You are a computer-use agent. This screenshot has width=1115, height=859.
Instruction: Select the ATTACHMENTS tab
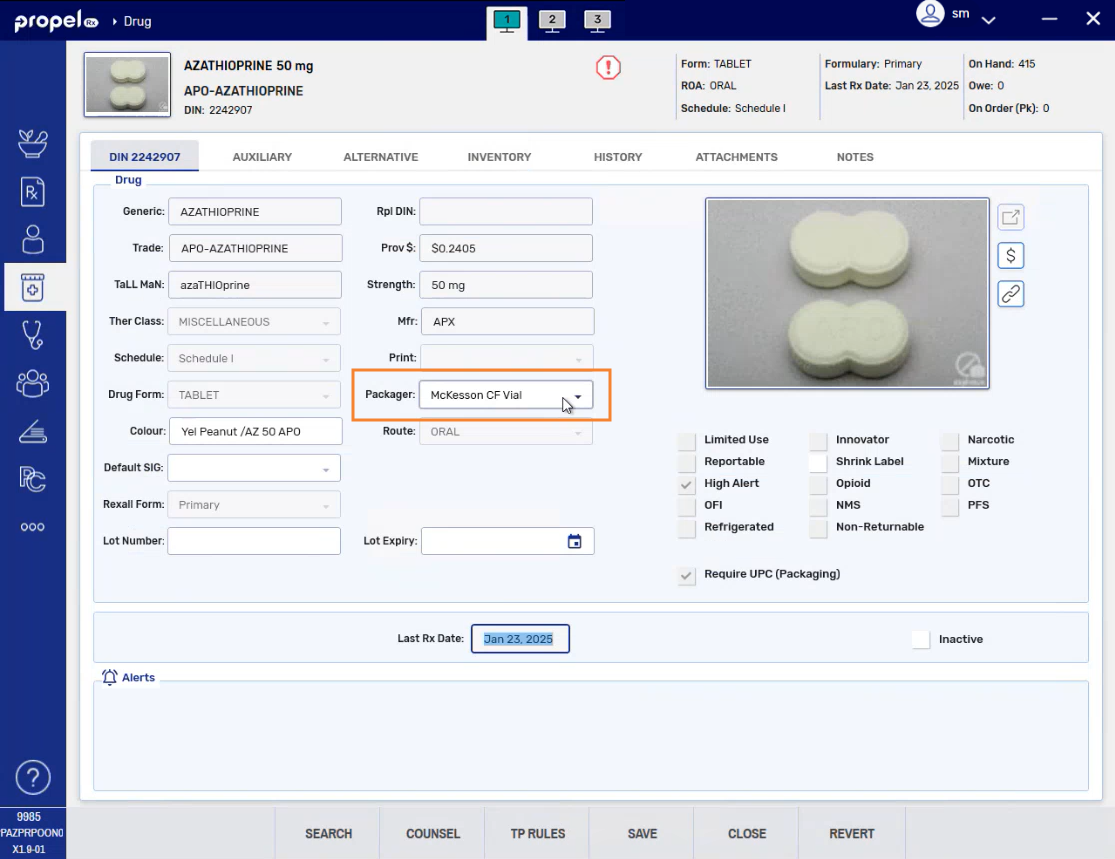coord(736,157)
